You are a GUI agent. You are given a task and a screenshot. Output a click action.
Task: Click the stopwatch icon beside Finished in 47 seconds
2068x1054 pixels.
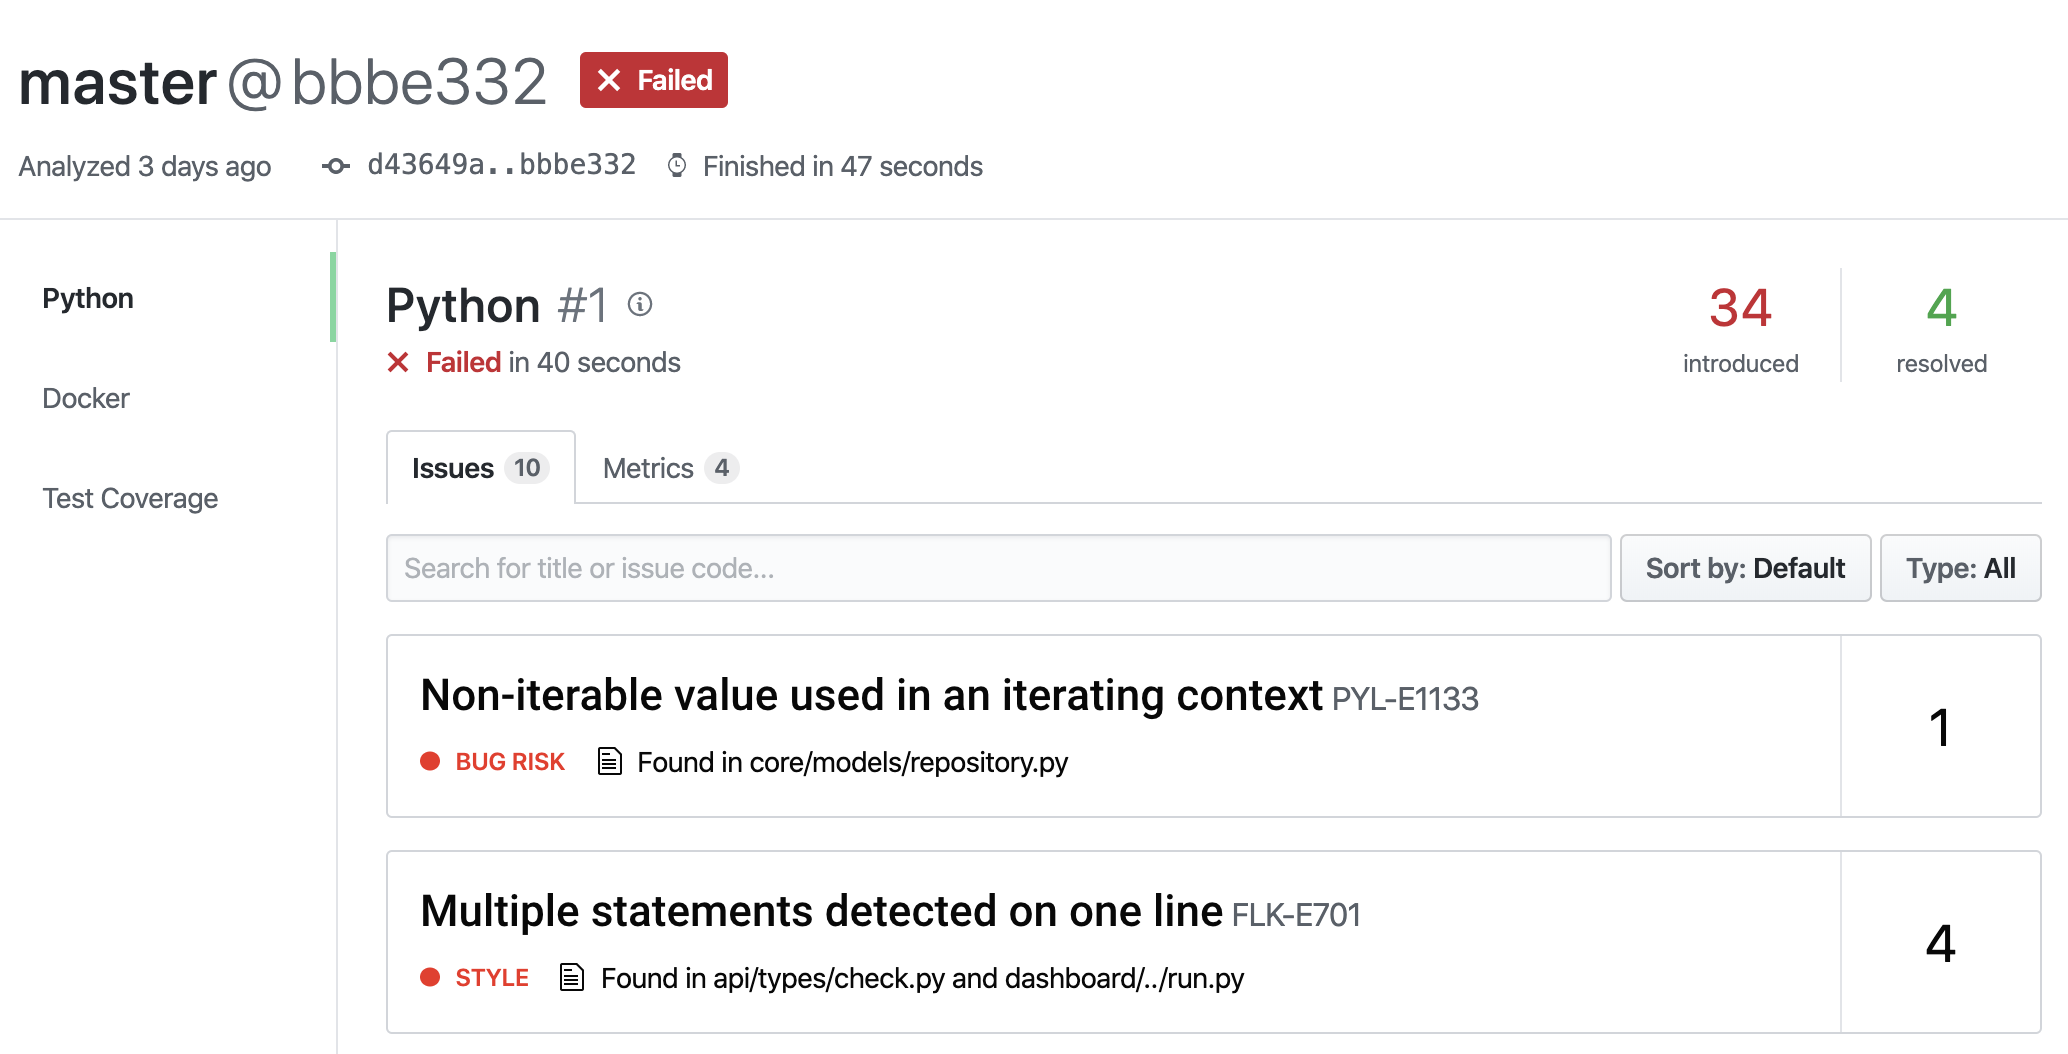click(677, 166)
